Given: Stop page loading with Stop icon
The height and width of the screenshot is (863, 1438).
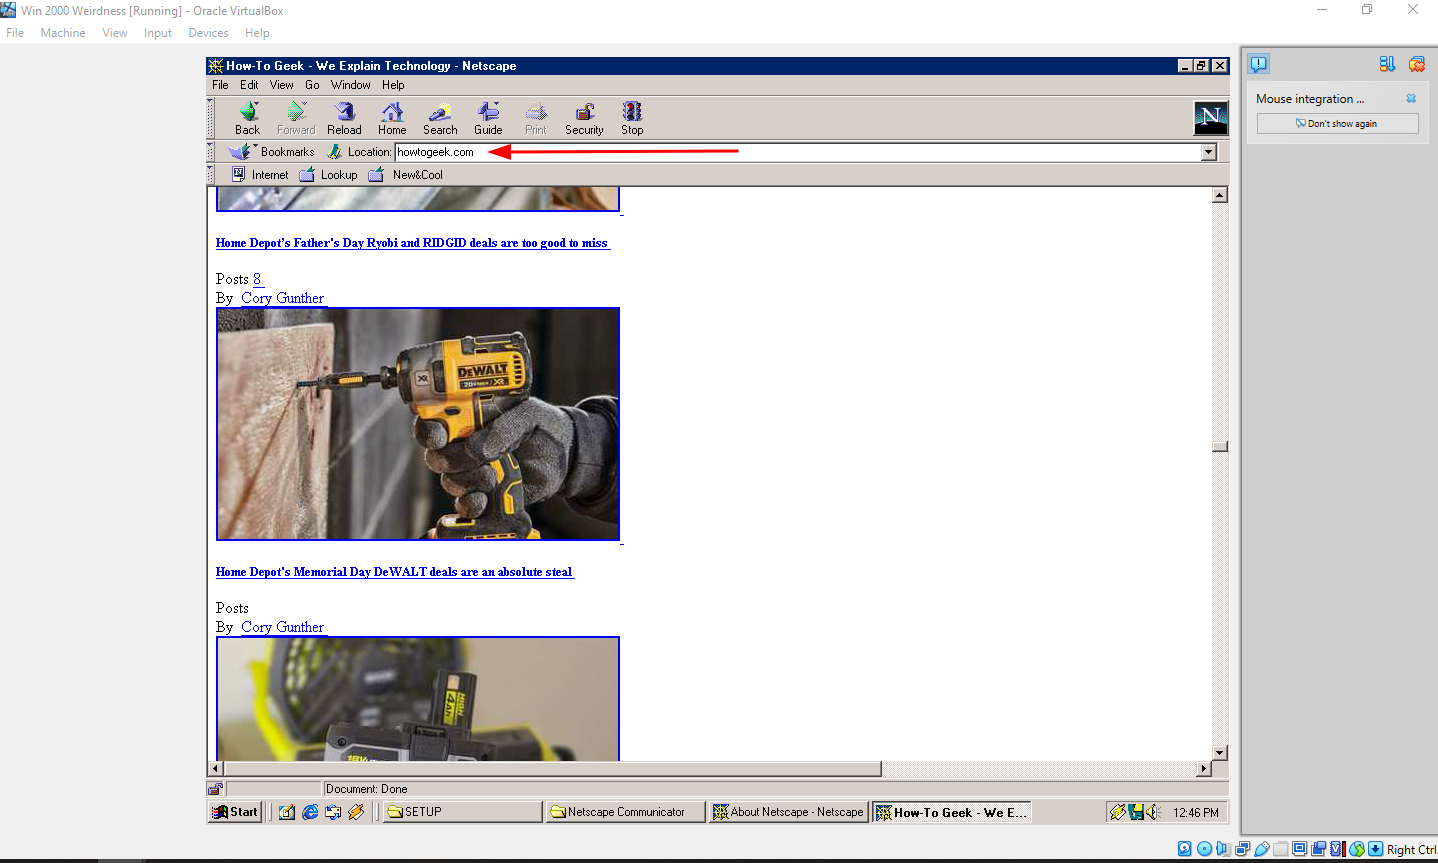Looking at the screenshot, I should coord(632,118).
